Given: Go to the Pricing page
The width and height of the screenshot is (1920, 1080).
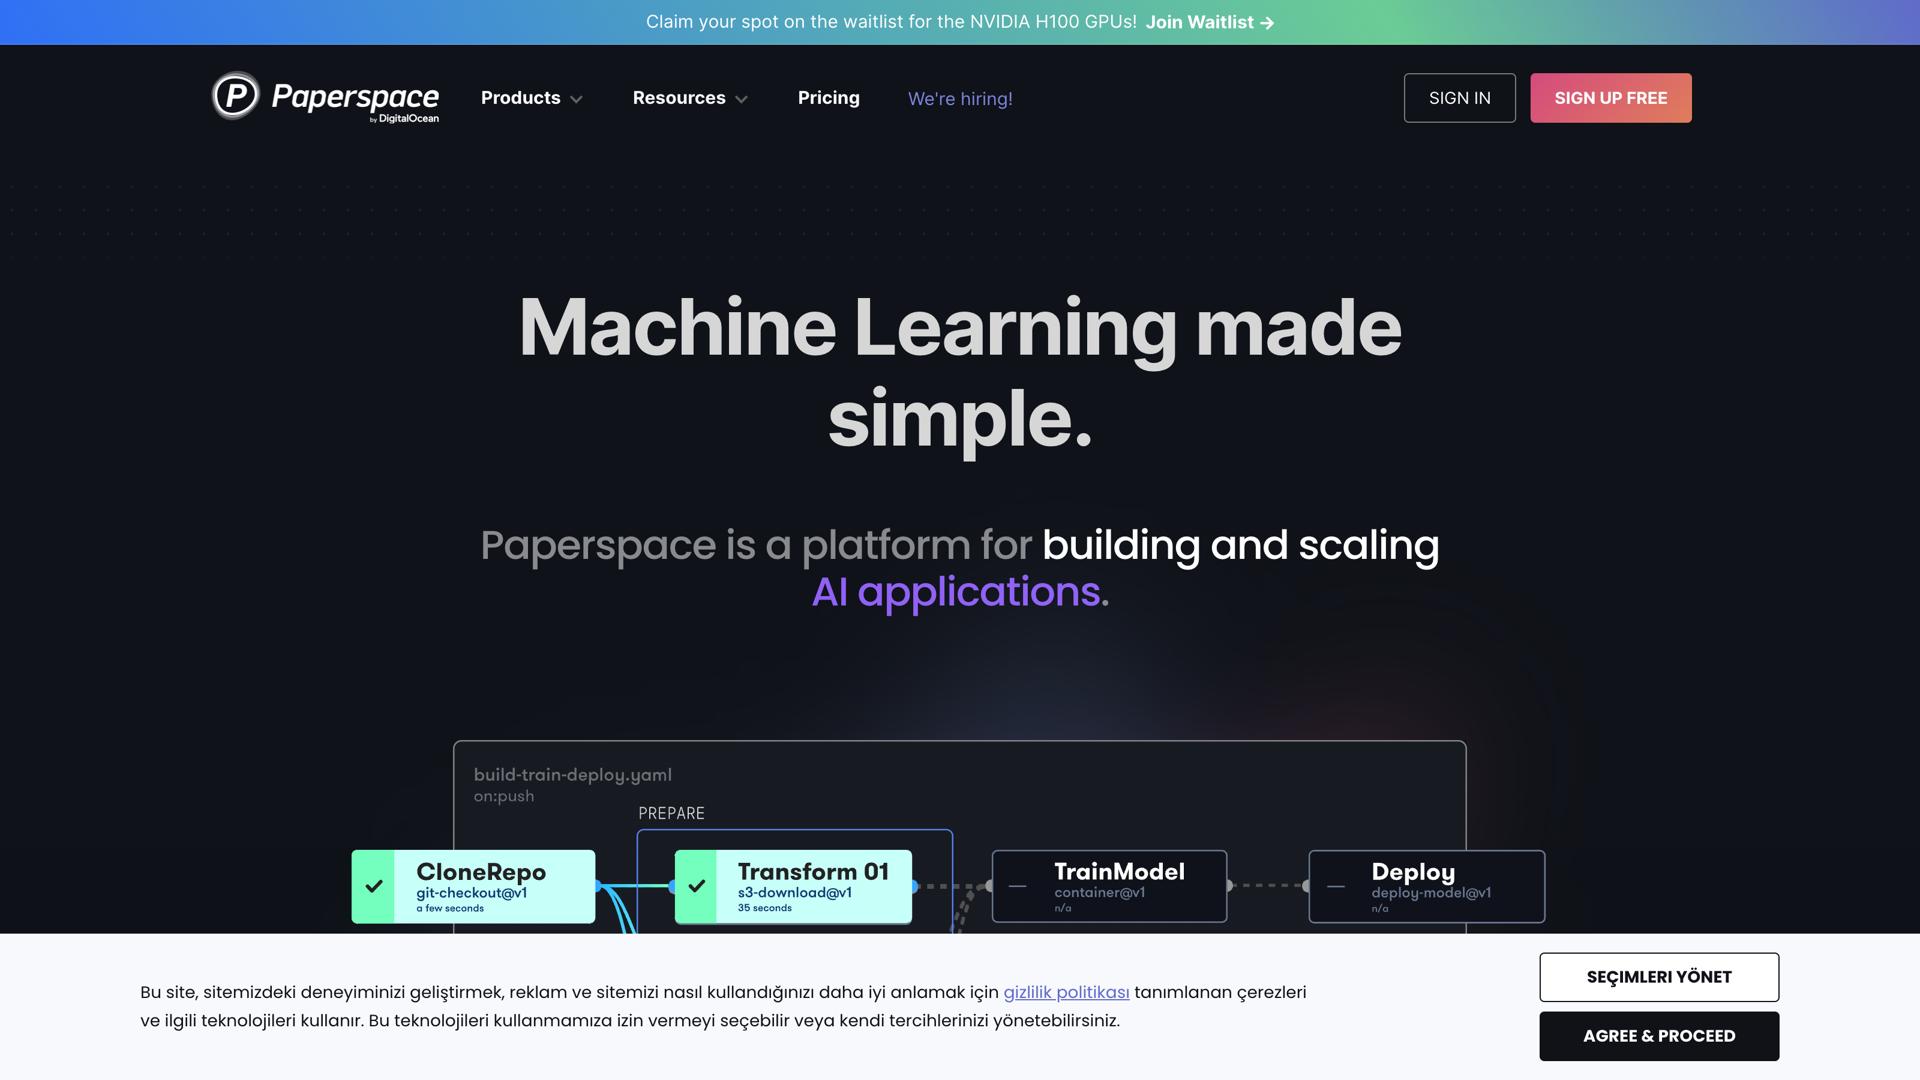Looking at the screenshot, I should pyautogui.click(x=828, y=98).
